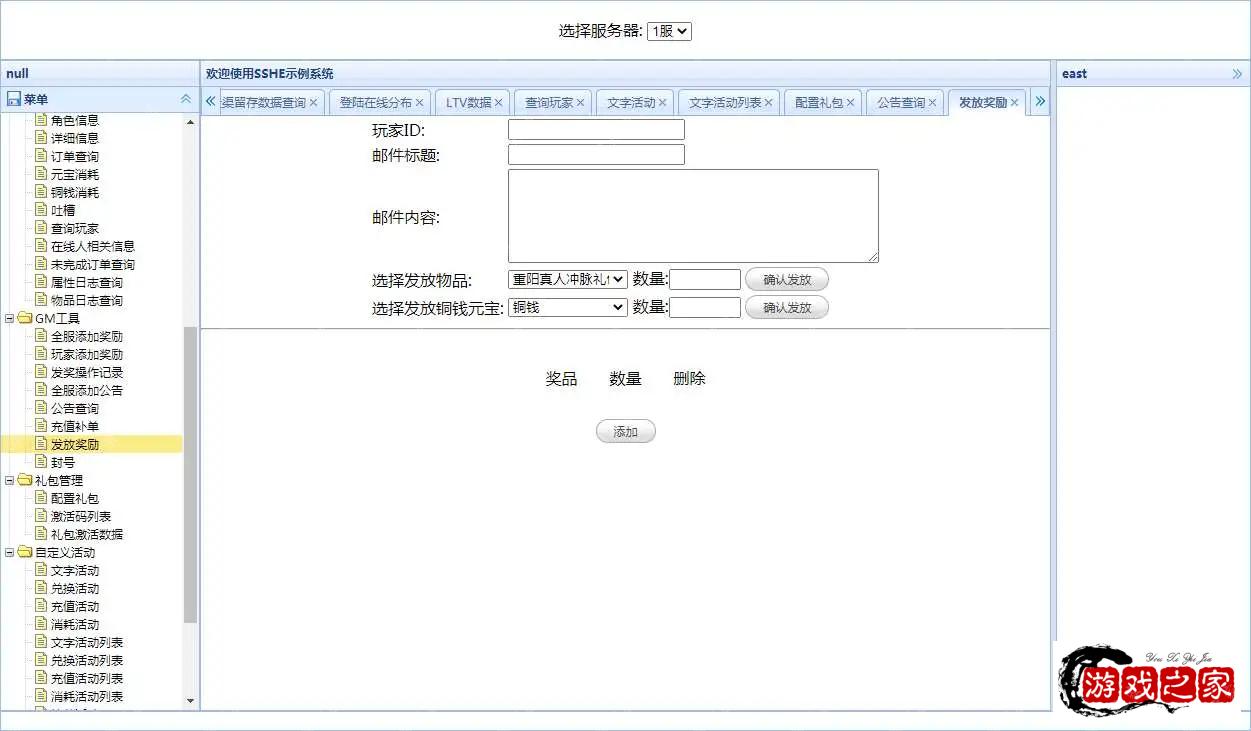1251x731 pixels.
Task: Close the 公告查询 tab
Action: [932, 101]
